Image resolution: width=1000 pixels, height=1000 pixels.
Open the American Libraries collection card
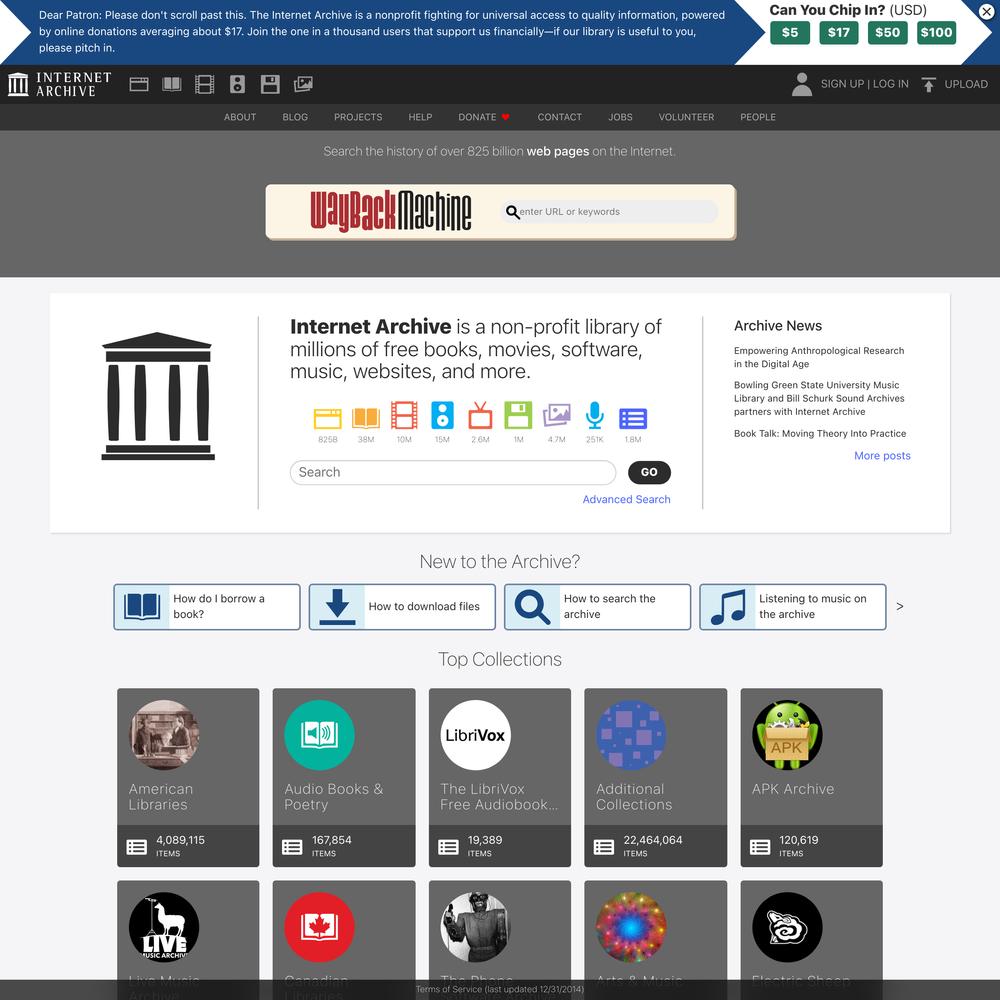pyautogui.click(x=188, y=777)
